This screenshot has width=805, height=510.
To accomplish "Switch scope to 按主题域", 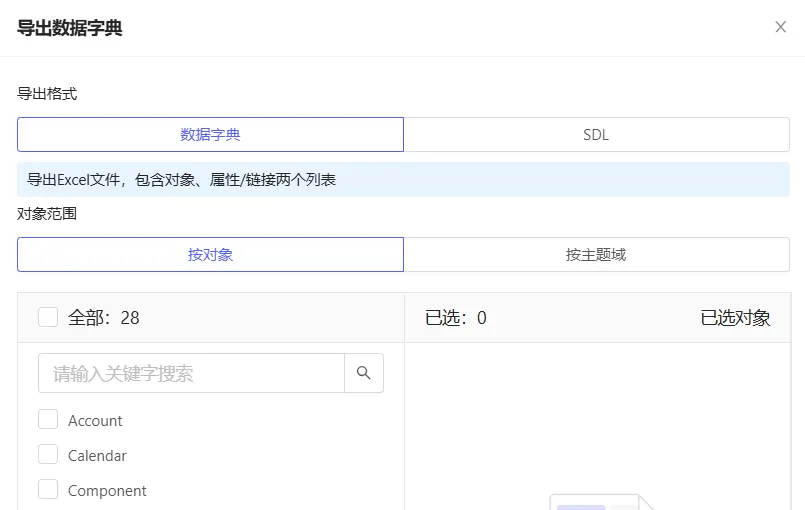I will [596, 255].
